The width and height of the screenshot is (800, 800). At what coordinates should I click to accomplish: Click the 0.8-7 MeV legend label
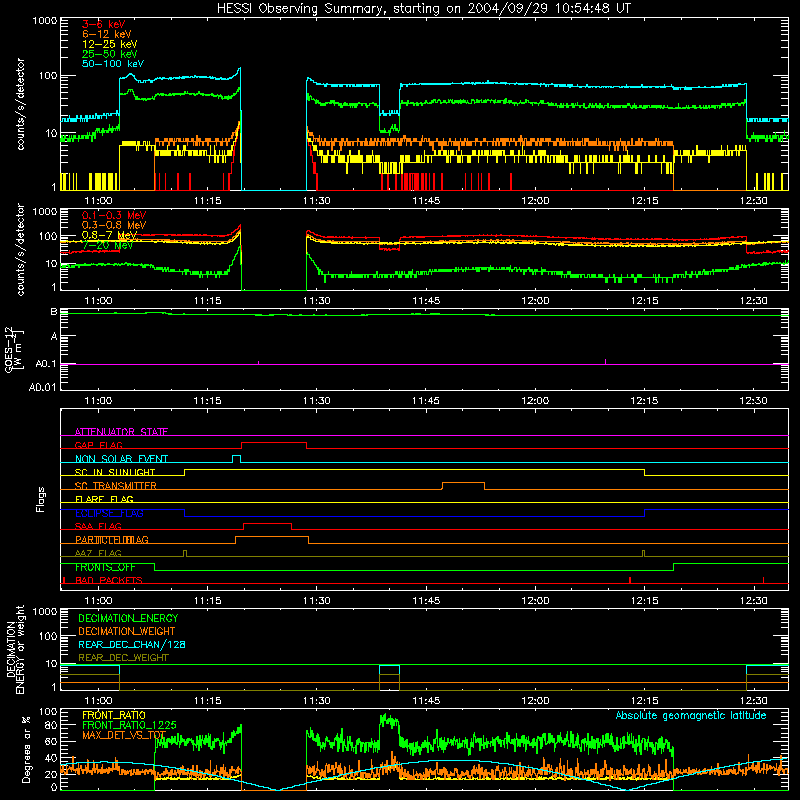pos(110,235)
